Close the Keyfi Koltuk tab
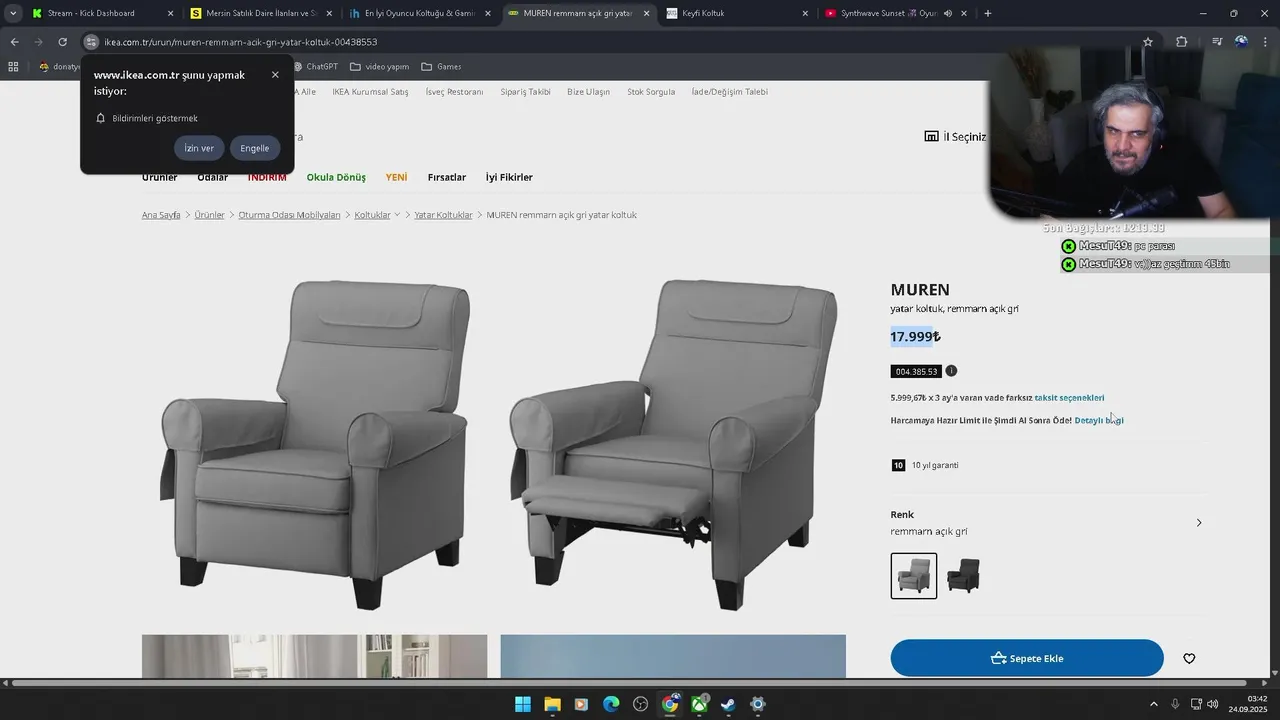The image size is (1280, 720). (x=805, y=14)
